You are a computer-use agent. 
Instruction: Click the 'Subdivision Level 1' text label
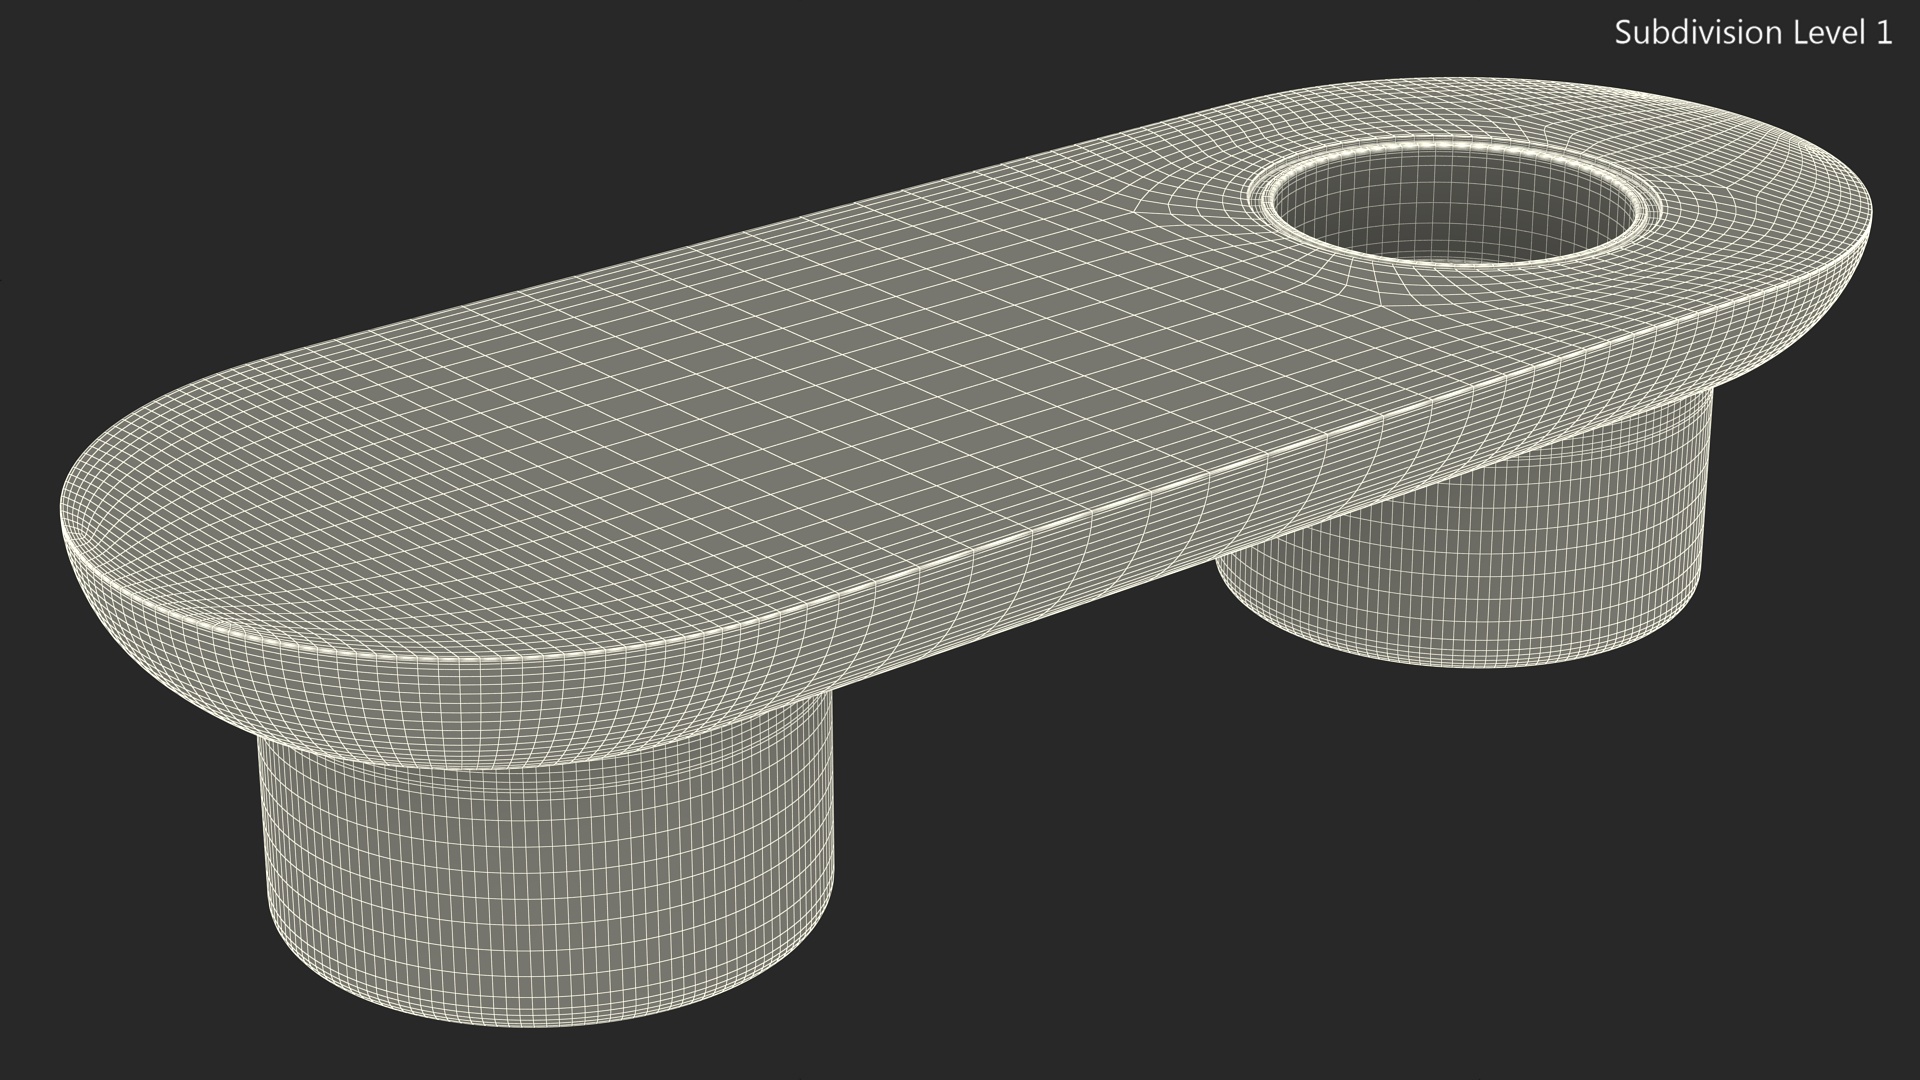(1753, 33)
